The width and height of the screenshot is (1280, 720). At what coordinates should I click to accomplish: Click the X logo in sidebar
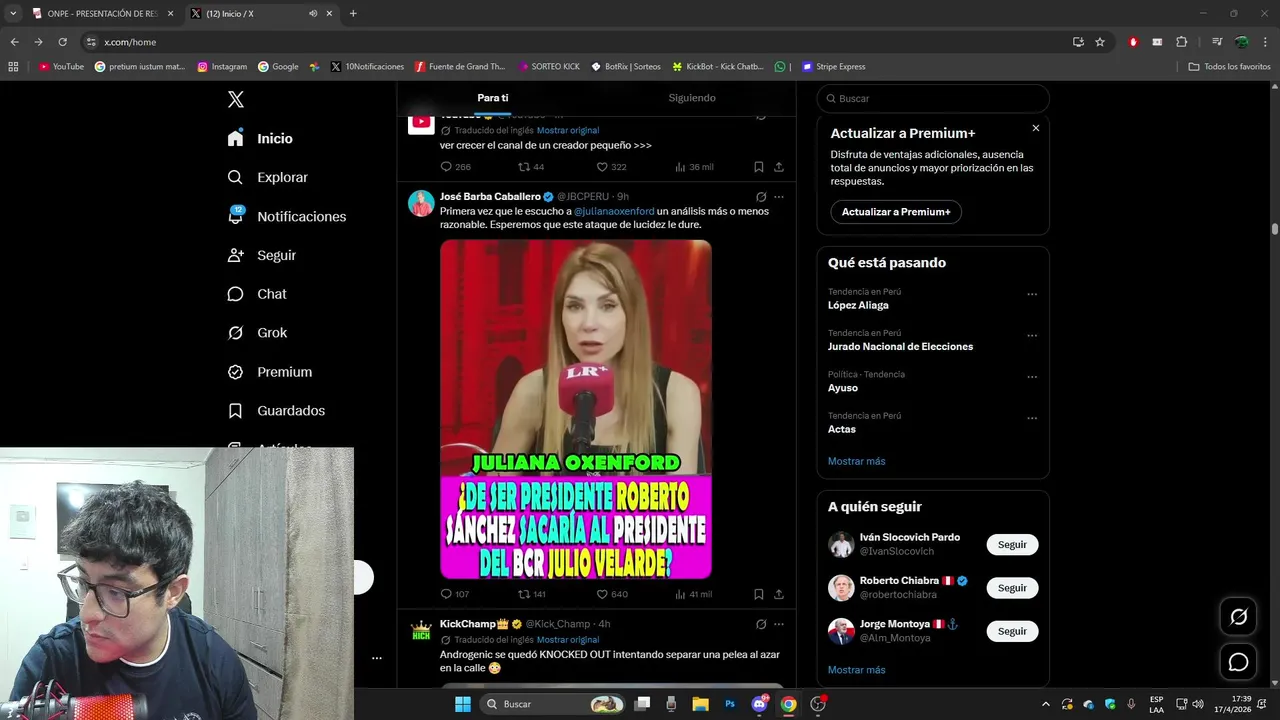(235, 99)
